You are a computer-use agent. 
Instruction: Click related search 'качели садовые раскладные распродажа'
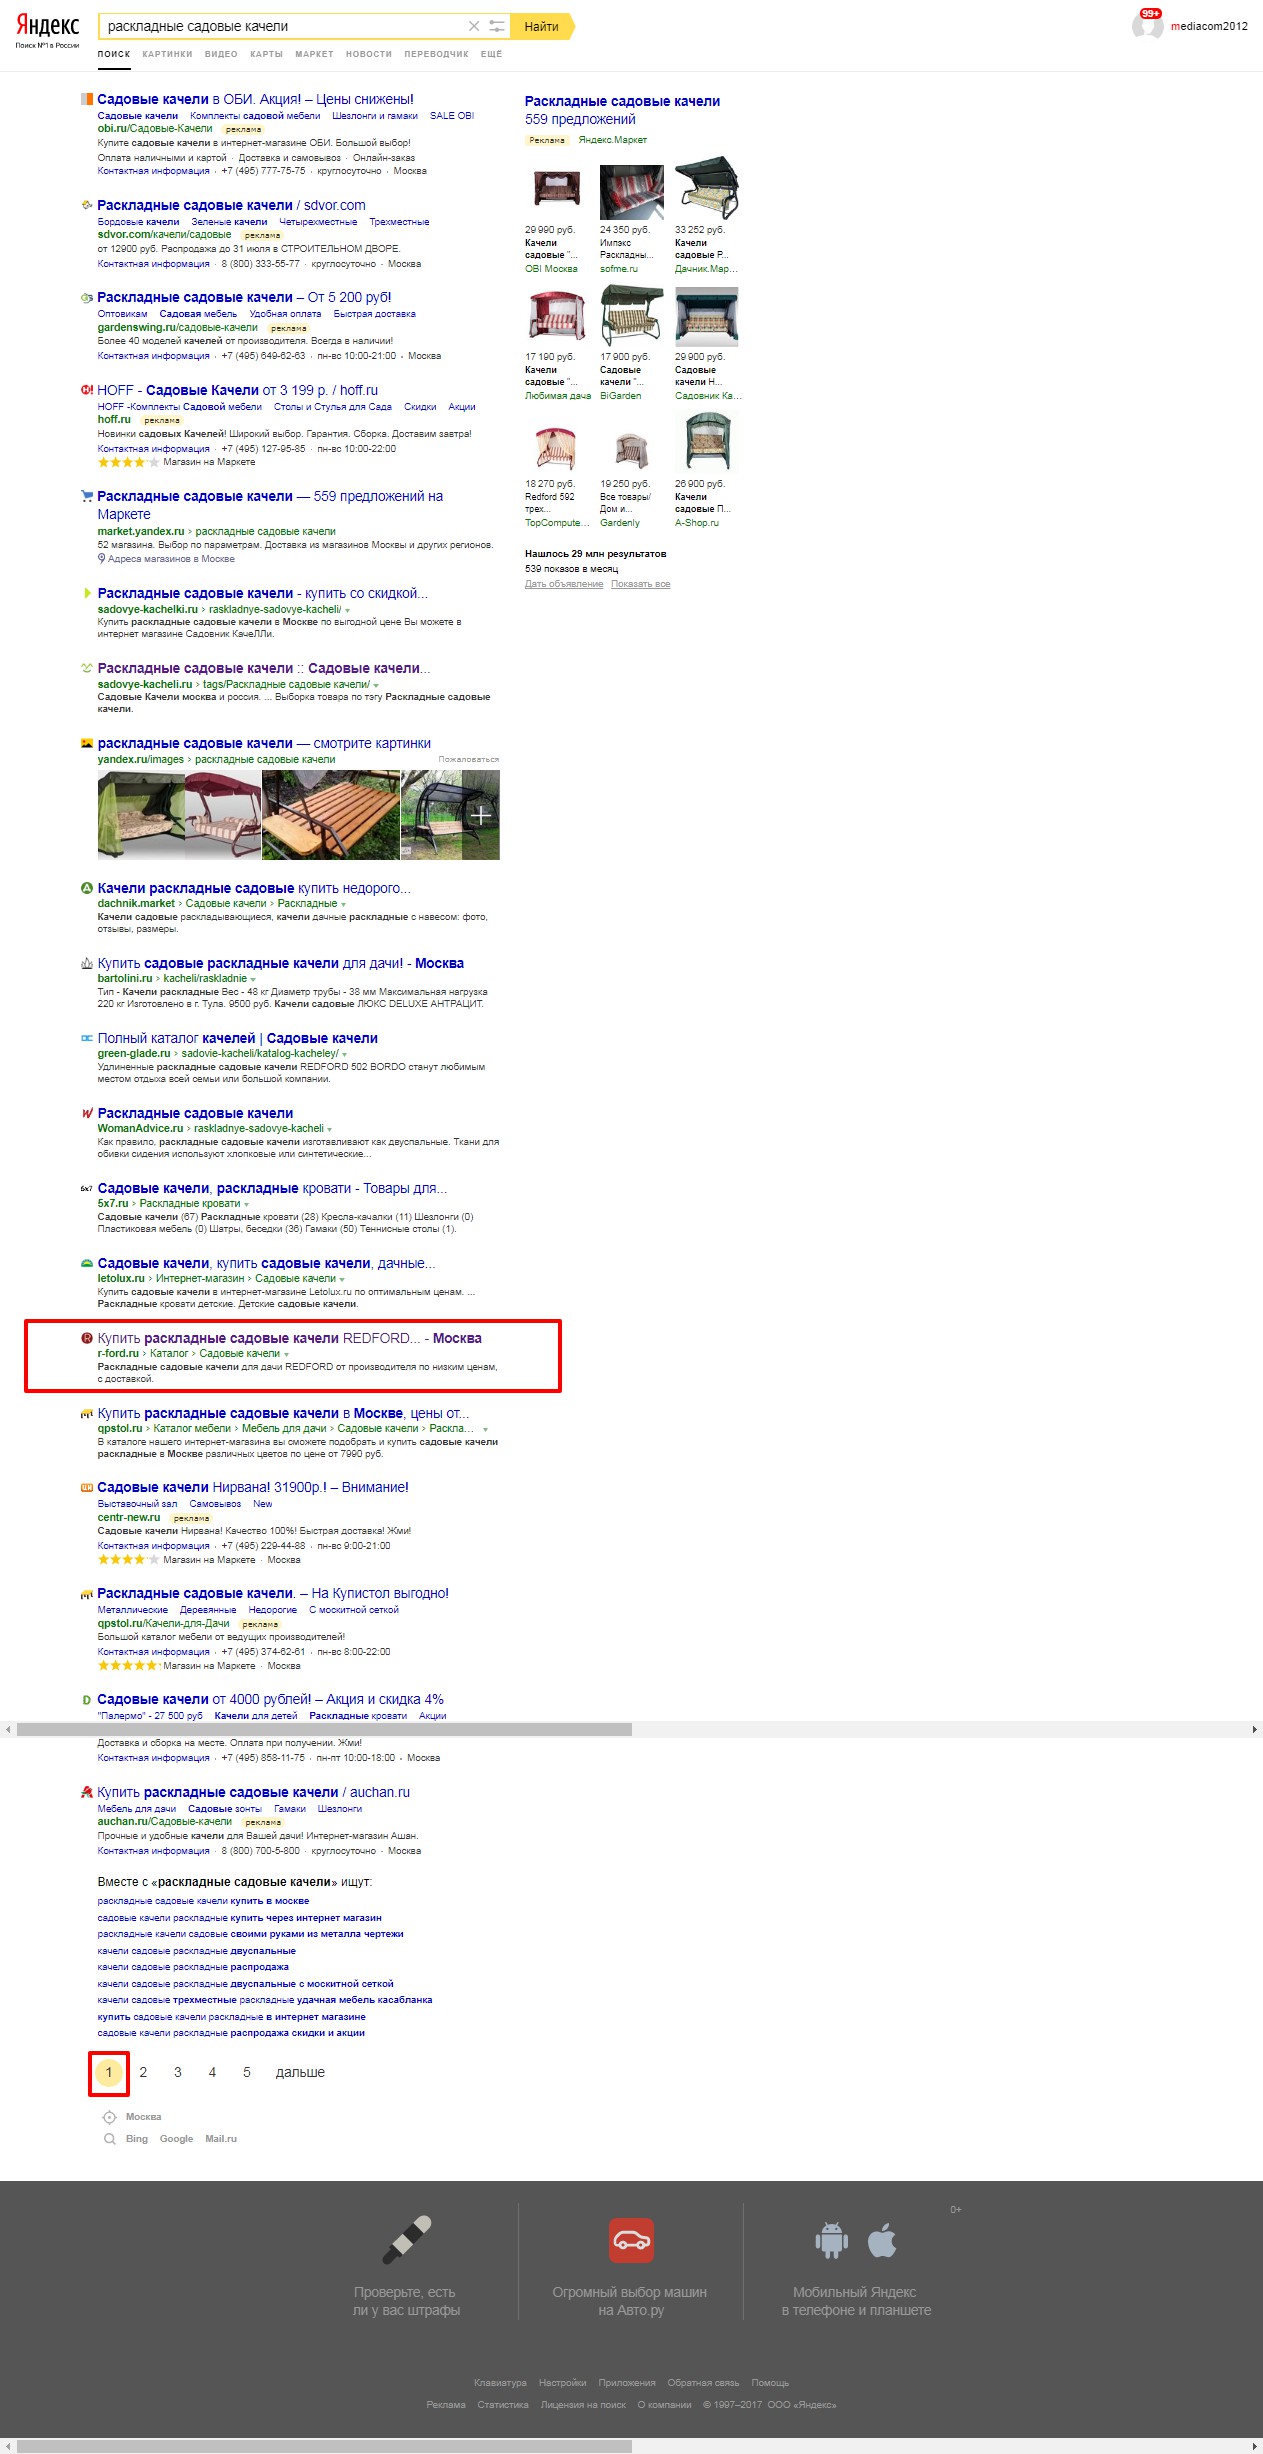[x=193, y=1967]
